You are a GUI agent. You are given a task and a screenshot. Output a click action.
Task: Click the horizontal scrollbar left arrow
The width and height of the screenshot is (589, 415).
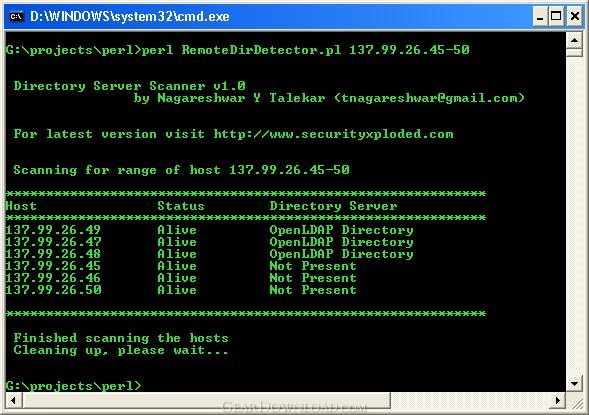pos(14,400)
